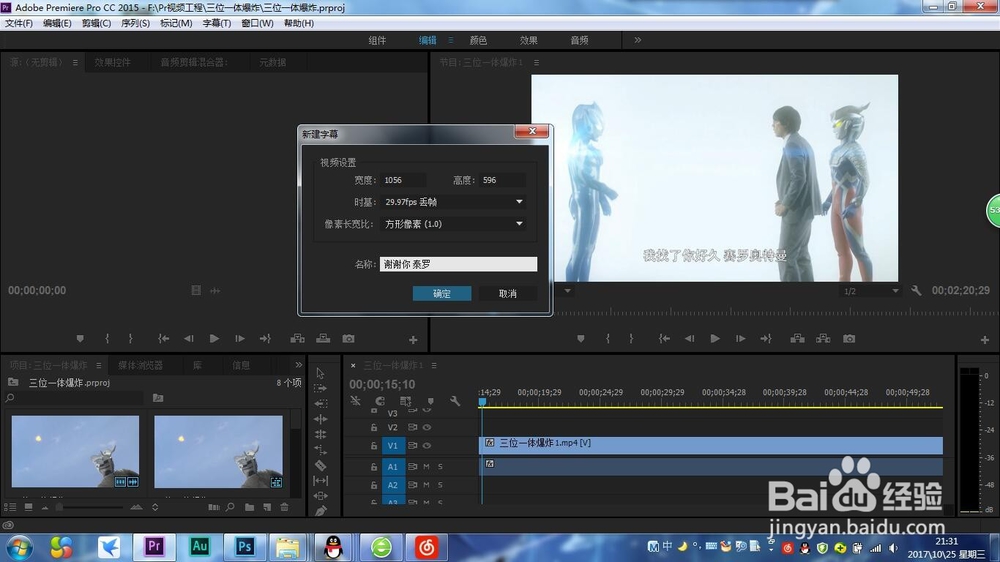Click the Find magnifier in project panel footer

(x=230, y=507)
